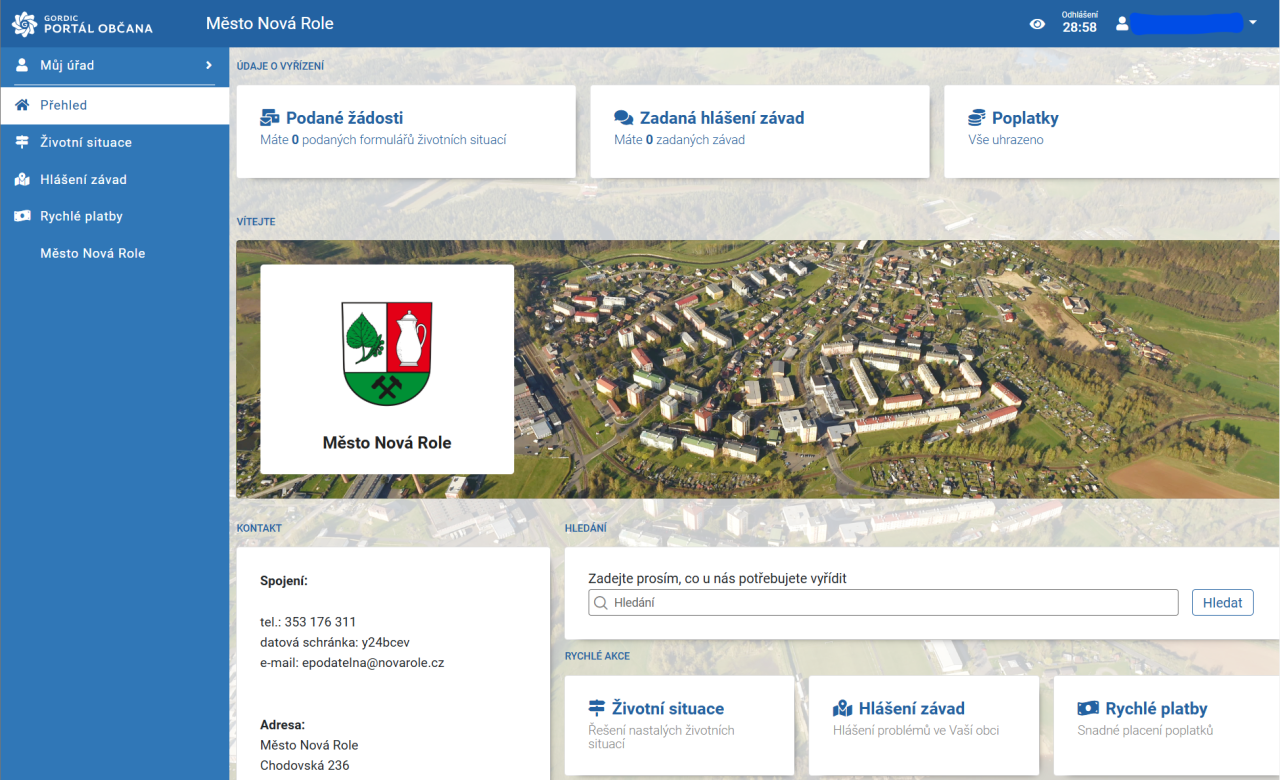This screenshot has height=780, width=1280.
Task: Click the user profile icon in header
Action: [1122, 23]
